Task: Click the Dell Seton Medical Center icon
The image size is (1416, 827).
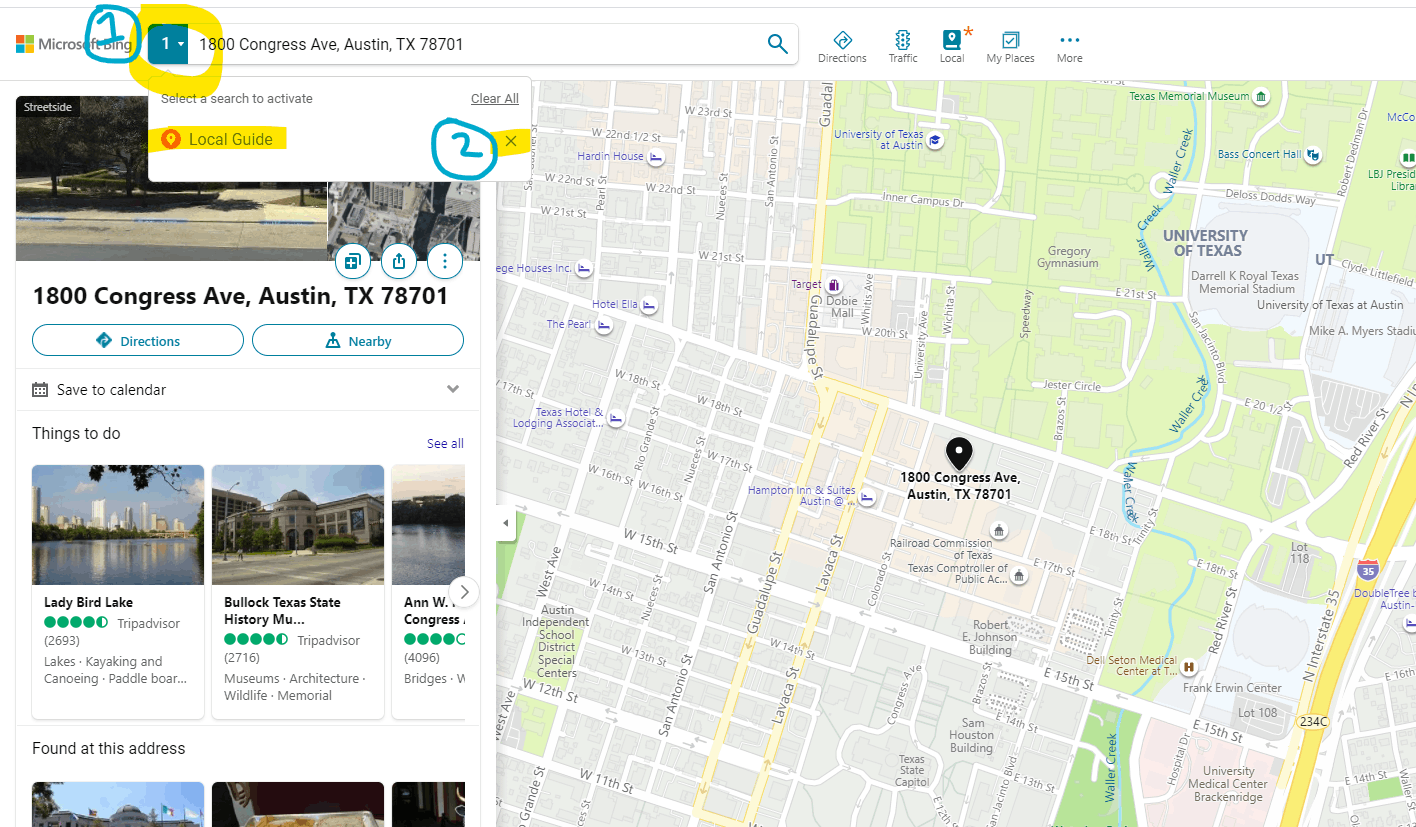Action: tap(1189, 667)
